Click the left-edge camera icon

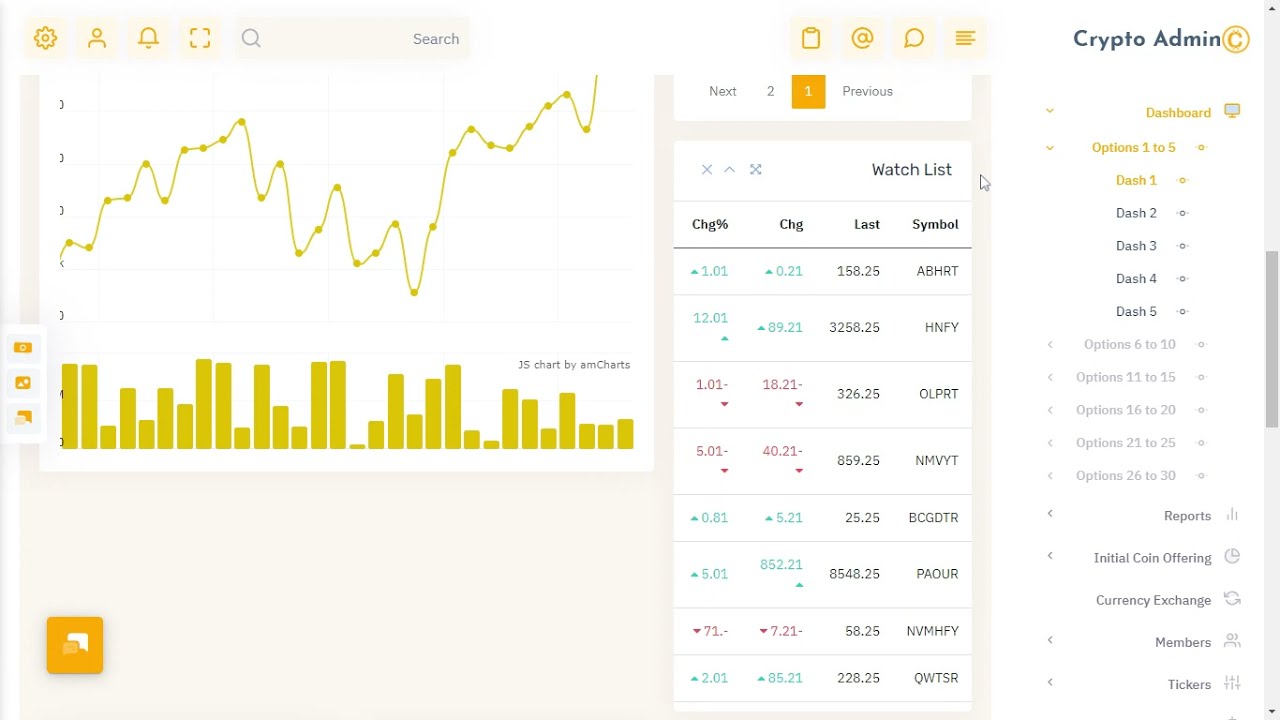coord(23,348)
